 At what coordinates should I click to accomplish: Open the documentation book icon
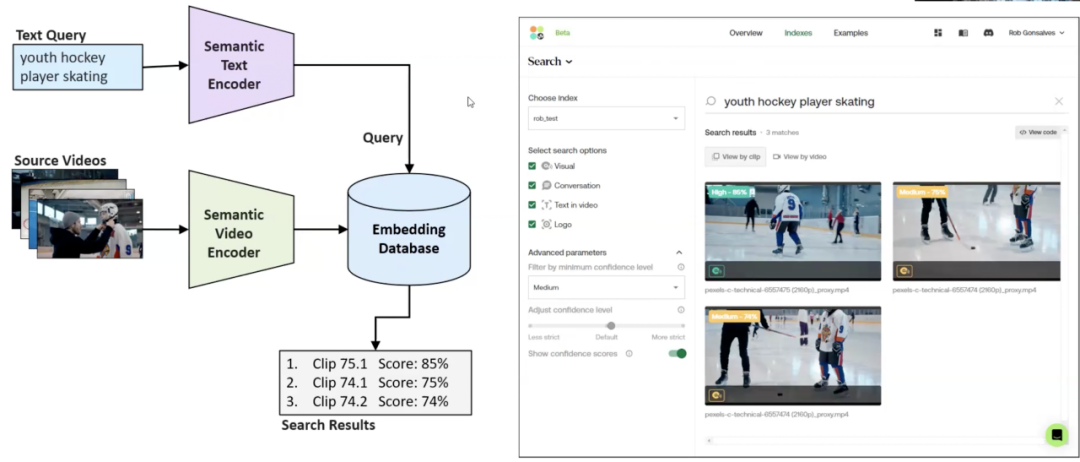pos(963,33)
